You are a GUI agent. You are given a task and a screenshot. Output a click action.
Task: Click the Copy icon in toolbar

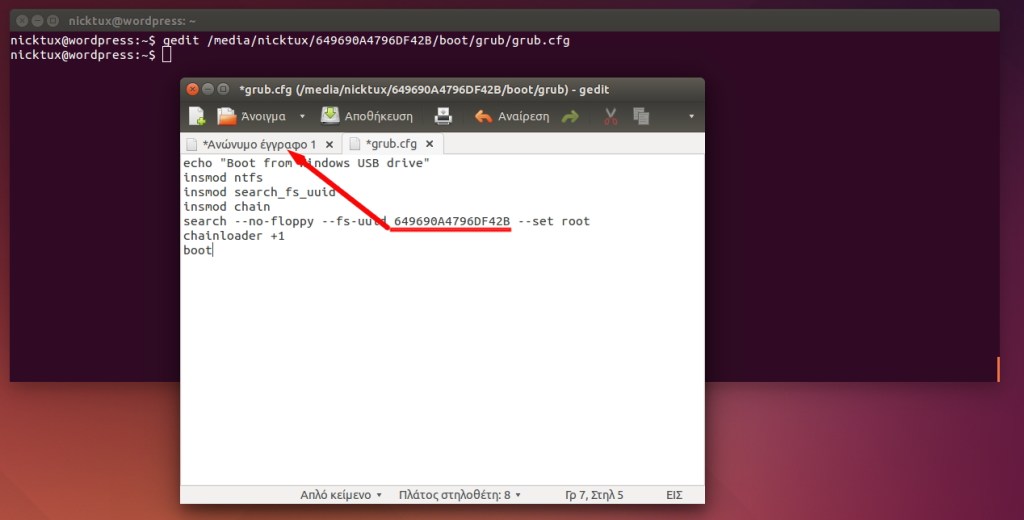641,116
